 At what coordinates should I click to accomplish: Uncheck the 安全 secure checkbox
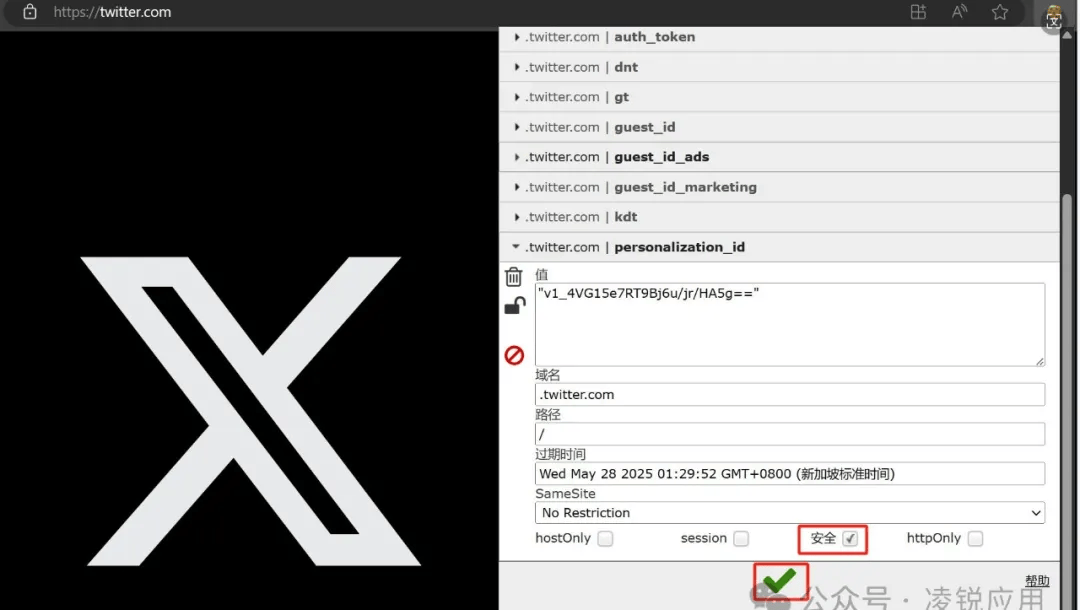coord(850,538)
